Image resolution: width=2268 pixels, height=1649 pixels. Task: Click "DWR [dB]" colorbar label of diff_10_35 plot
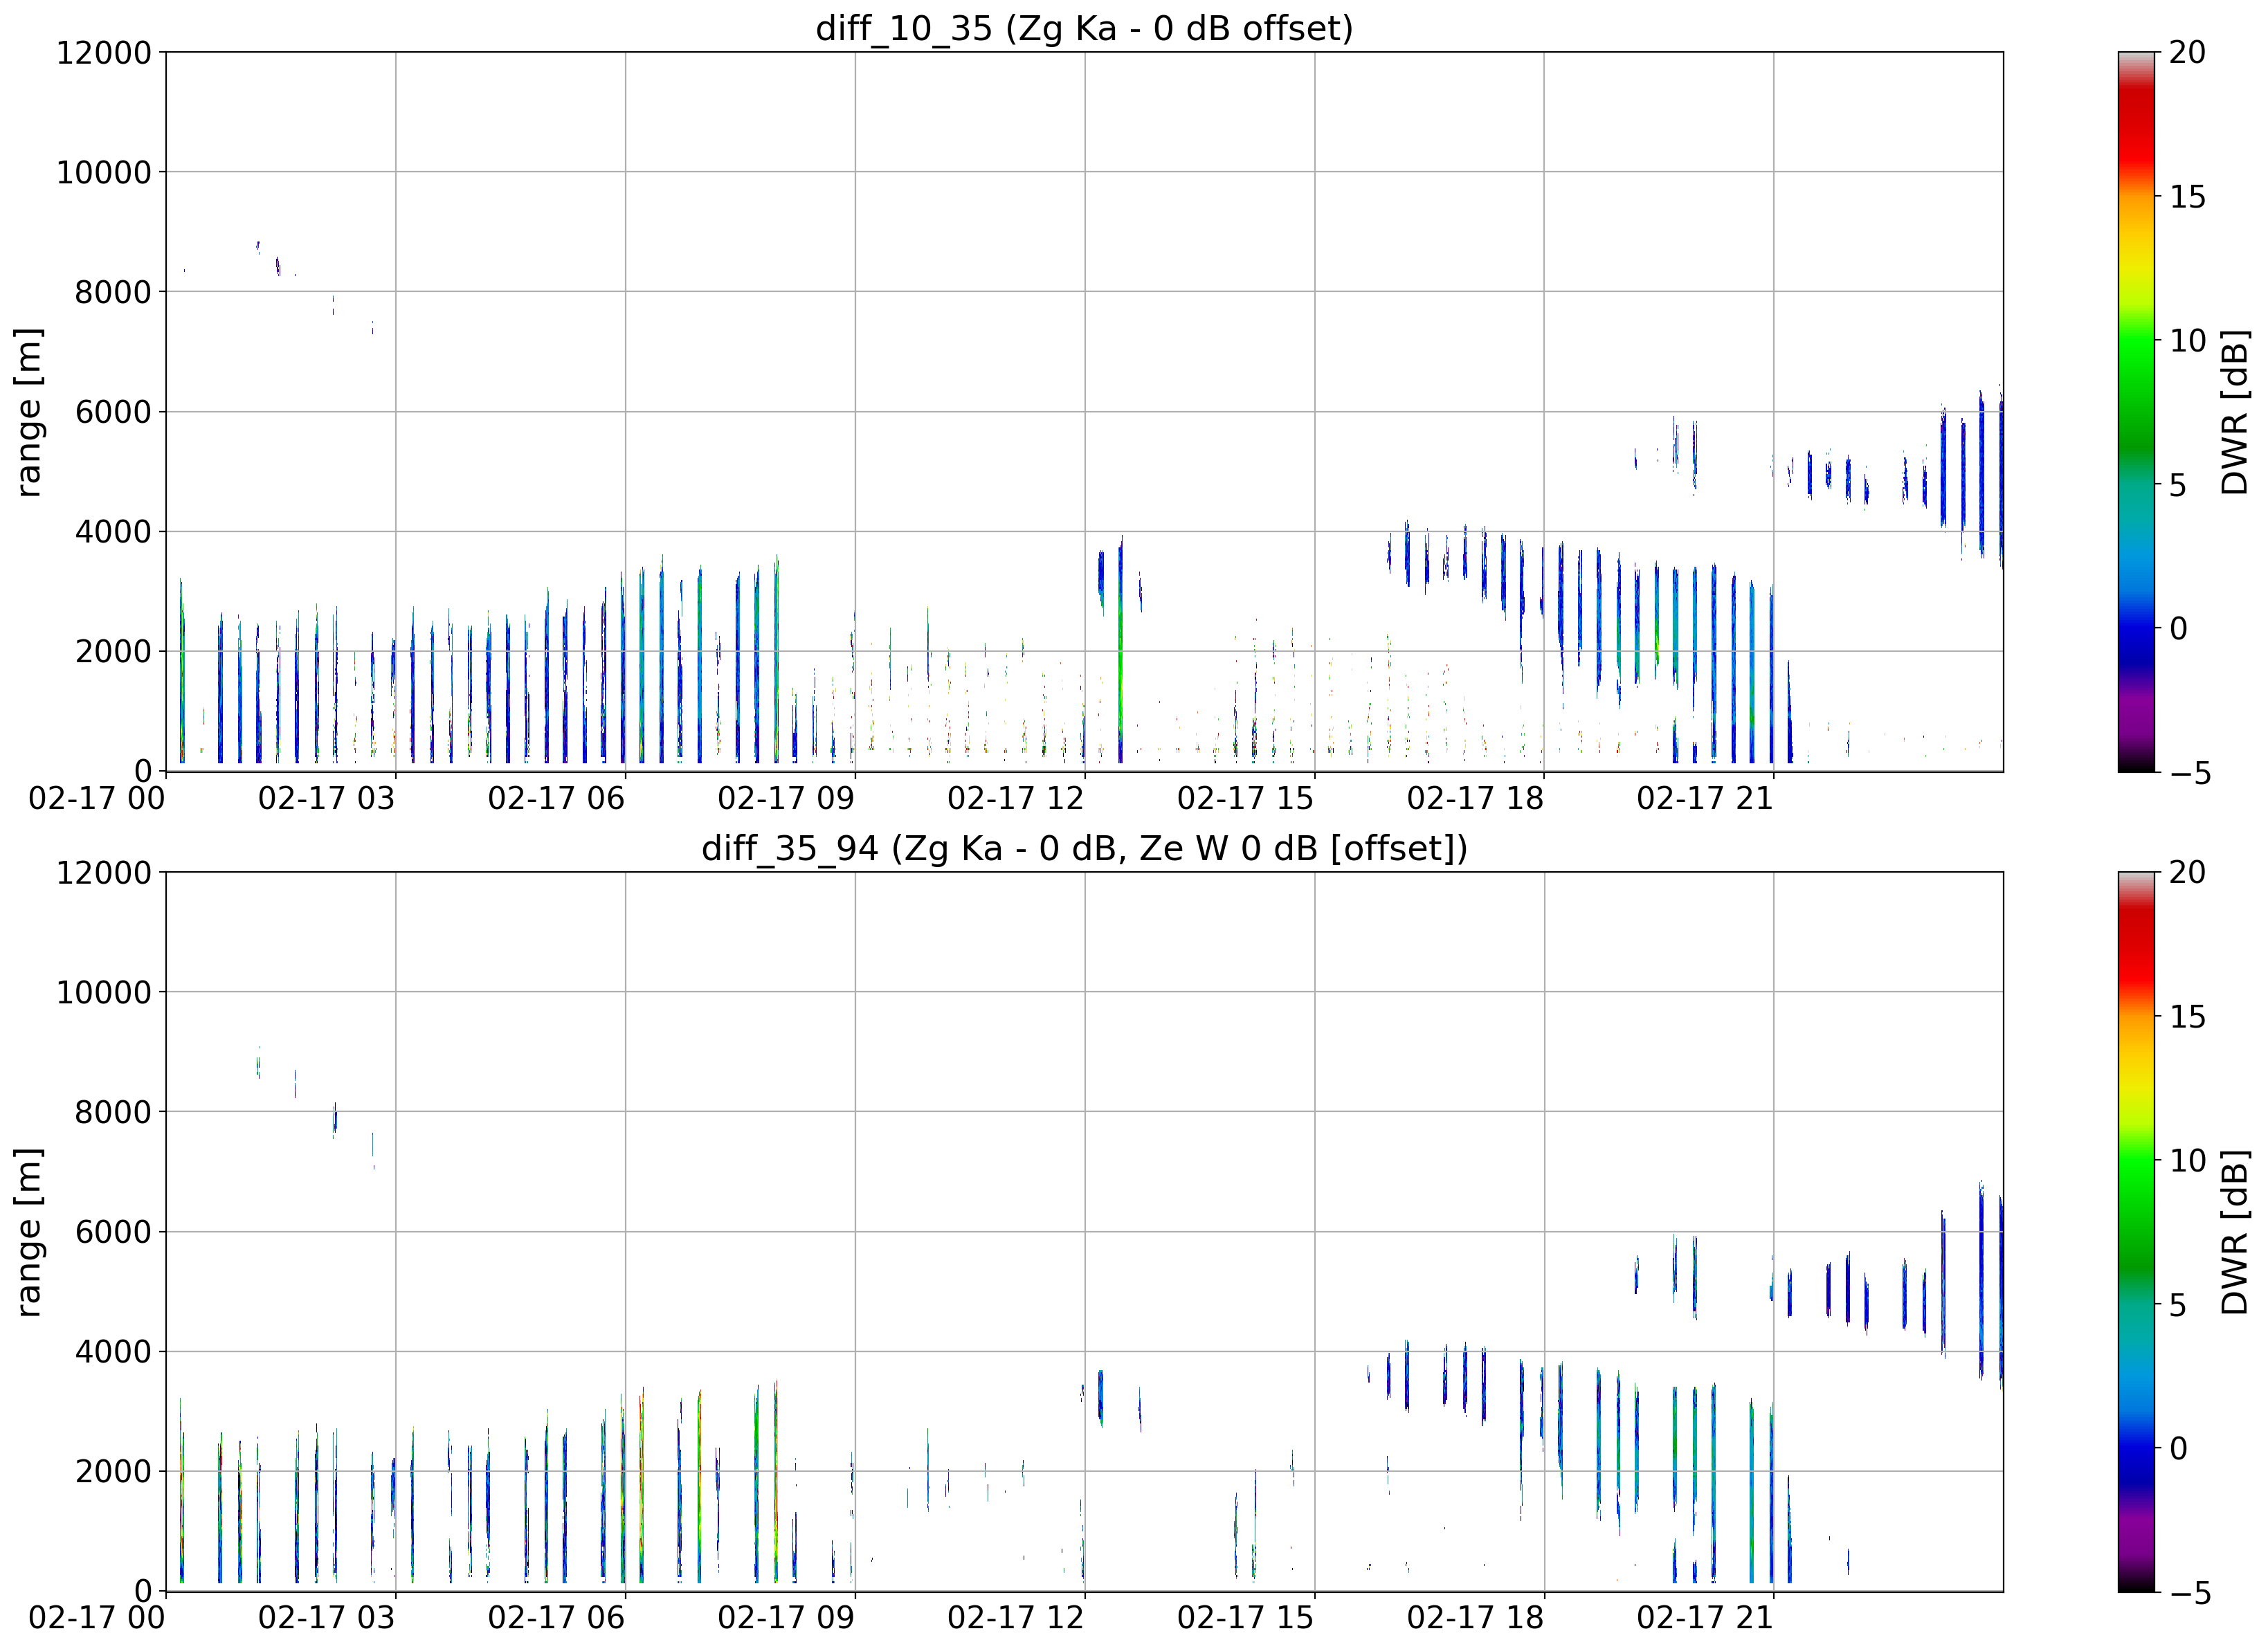point(2233,411)
